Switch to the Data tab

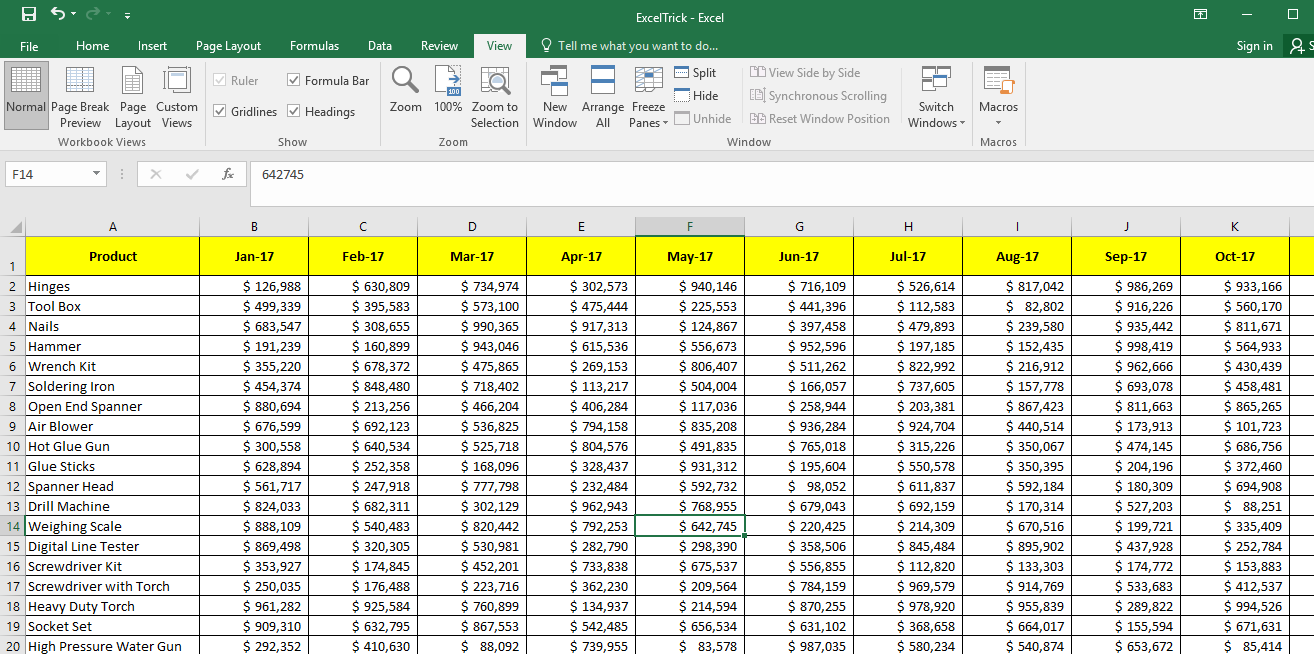(x=380, y=46)
